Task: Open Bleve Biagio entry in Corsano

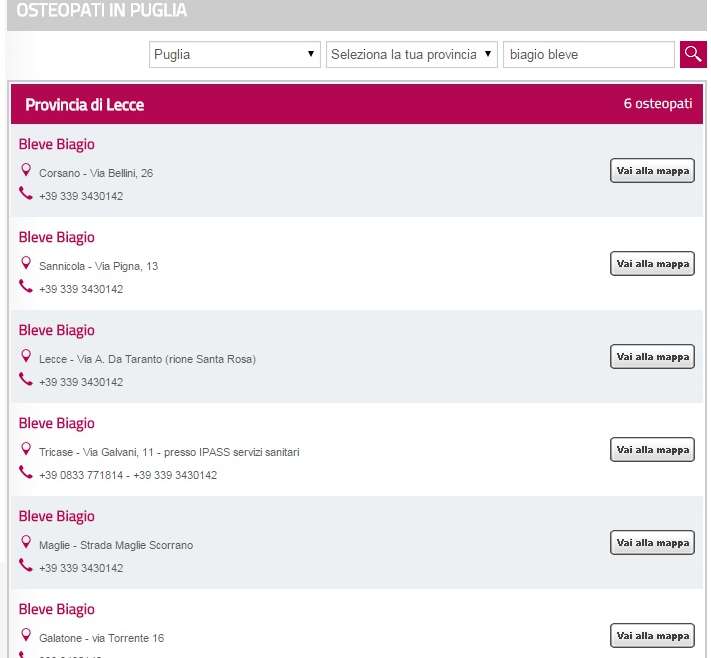Action: pos(57,144)
